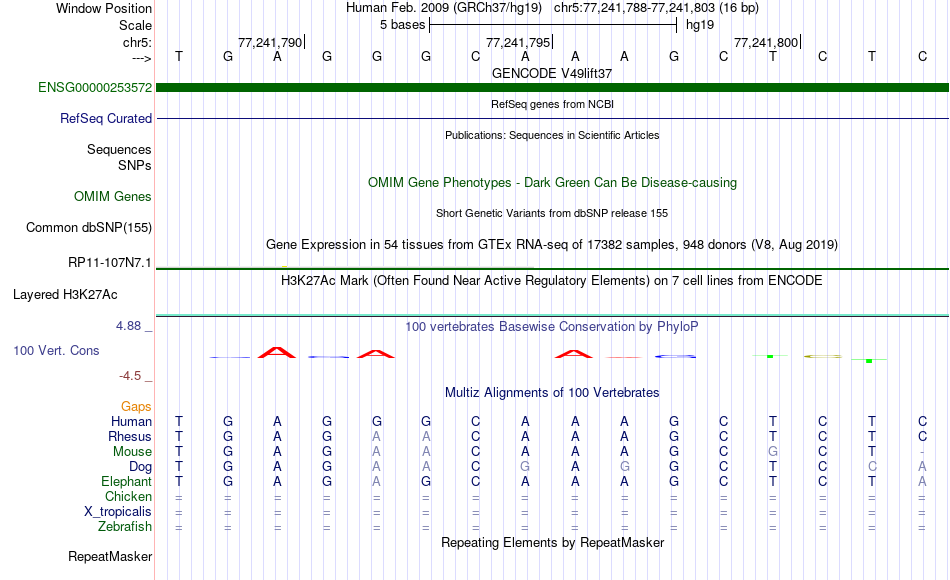
Task: Click the Common dbSNP(155) track label
Action: (89, 227)
